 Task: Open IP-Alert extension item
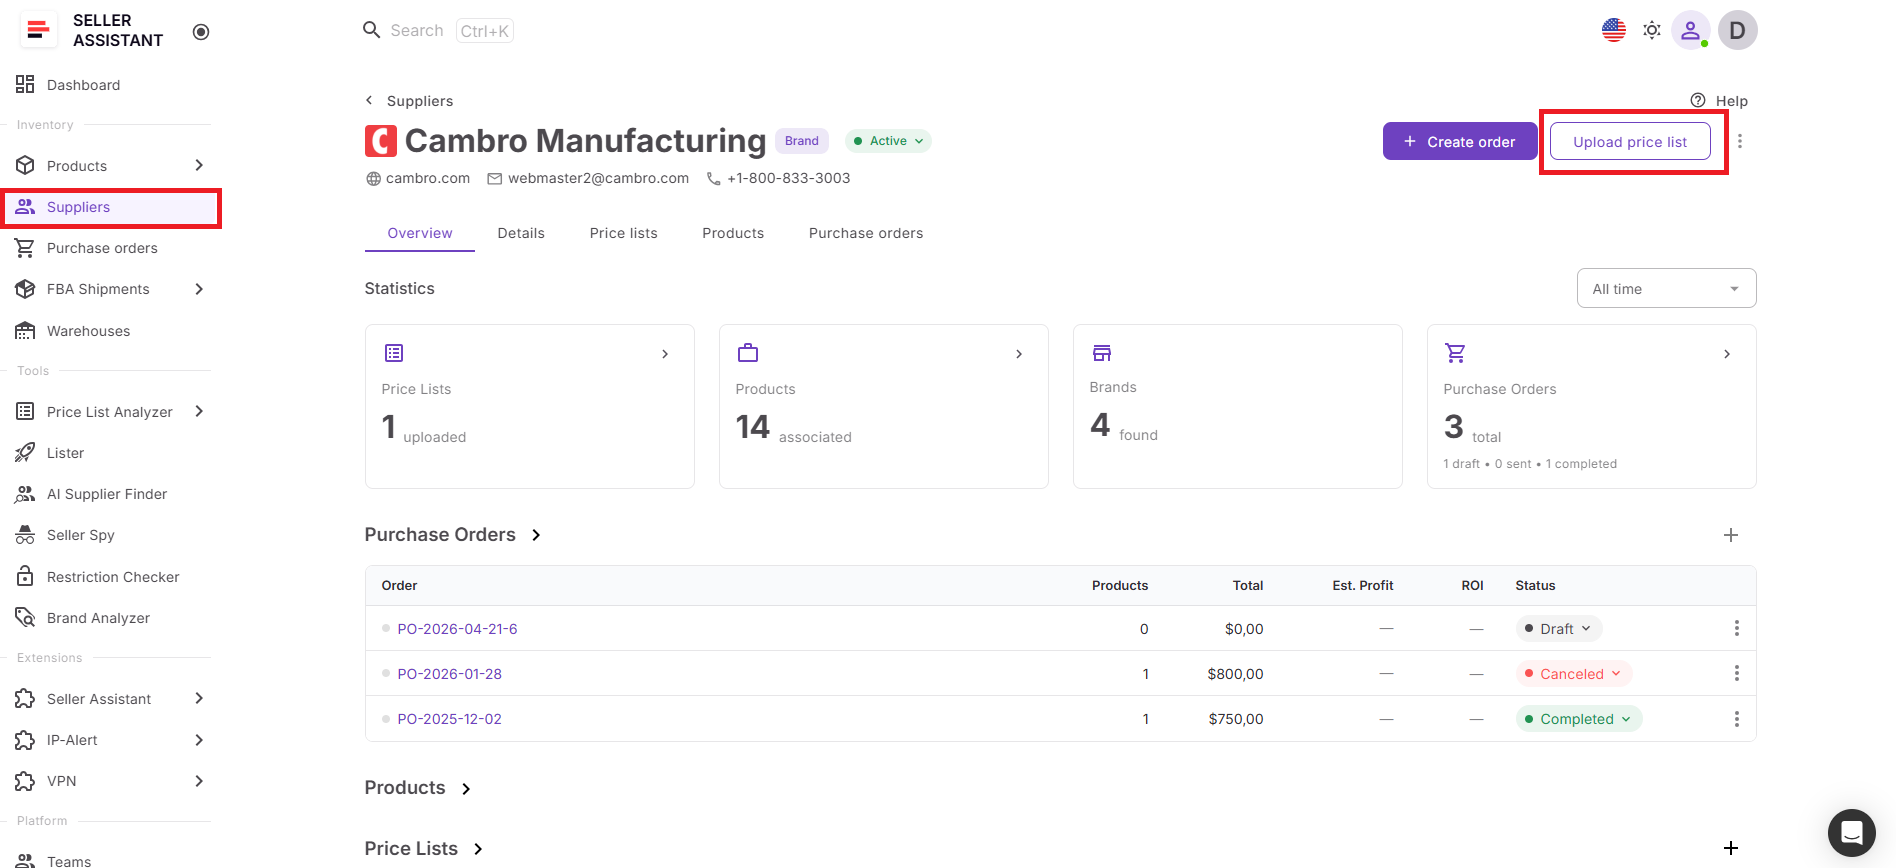pyautogui.click(x=72, y=740)
